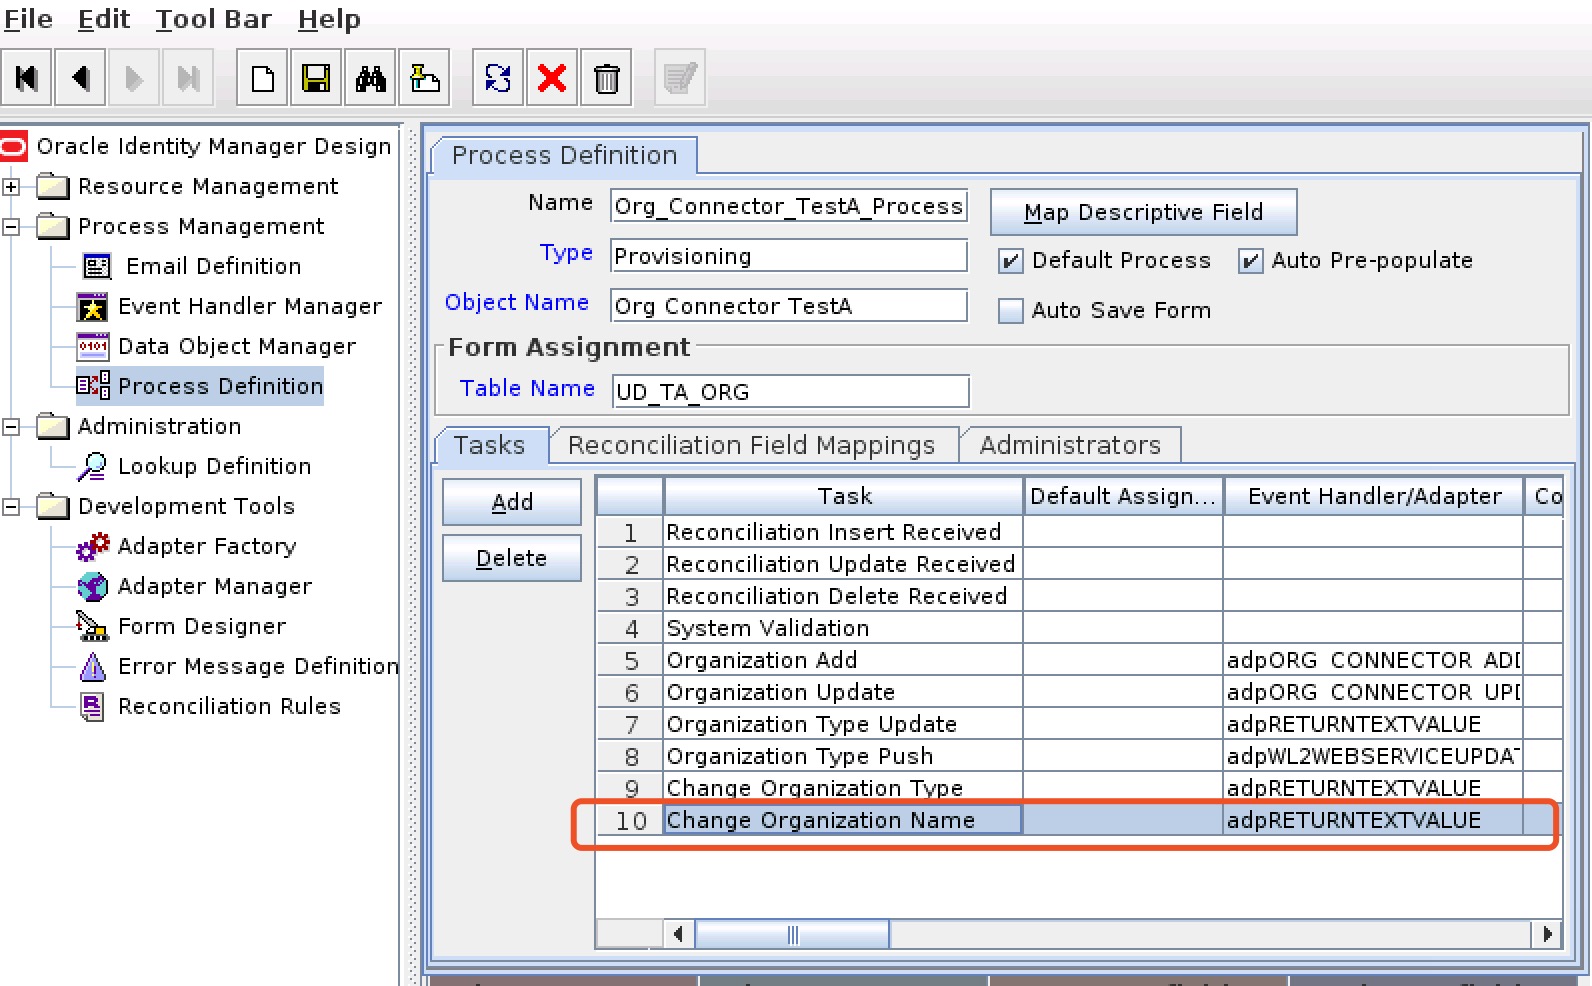Collapse Process Management tree node
The width and height of the screenshot is (1592, 986).
tap(11, 227)
